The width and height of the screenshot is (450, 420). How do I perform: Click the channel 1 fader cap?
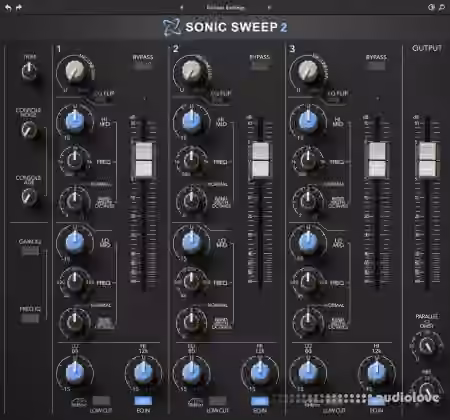(x=144, y=160)
